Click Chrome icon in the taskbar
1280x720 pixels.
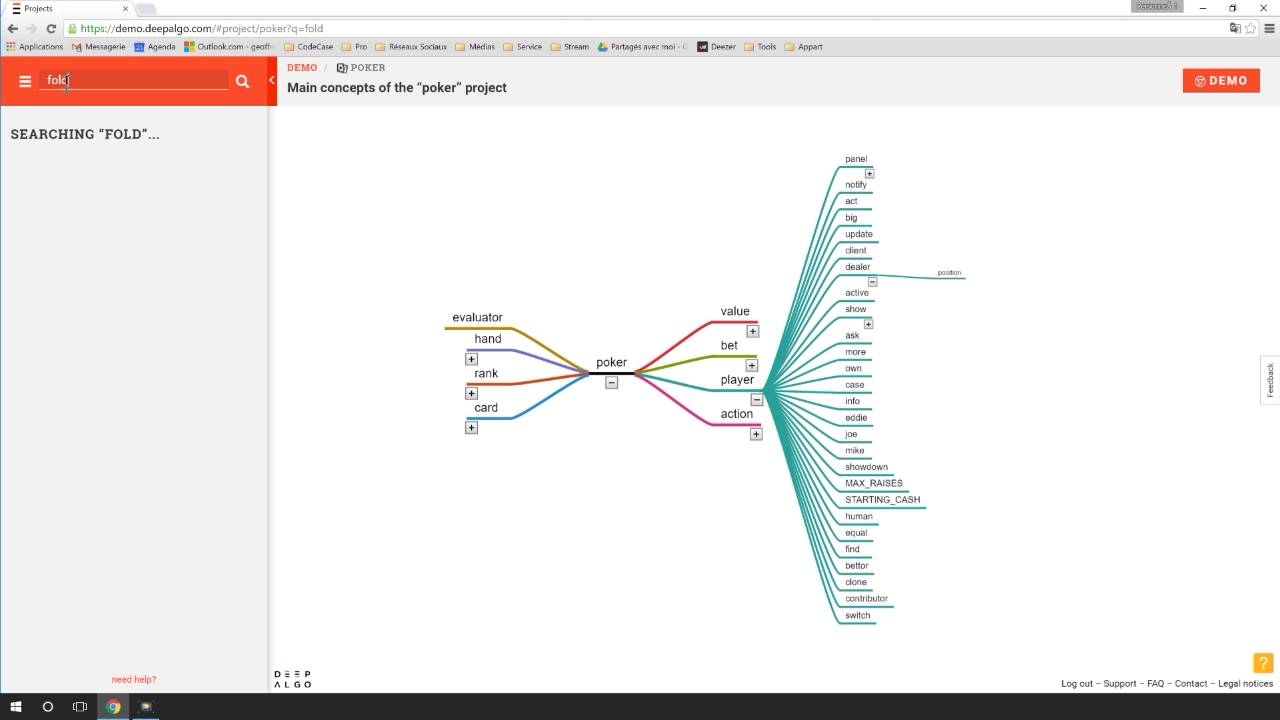113,707
